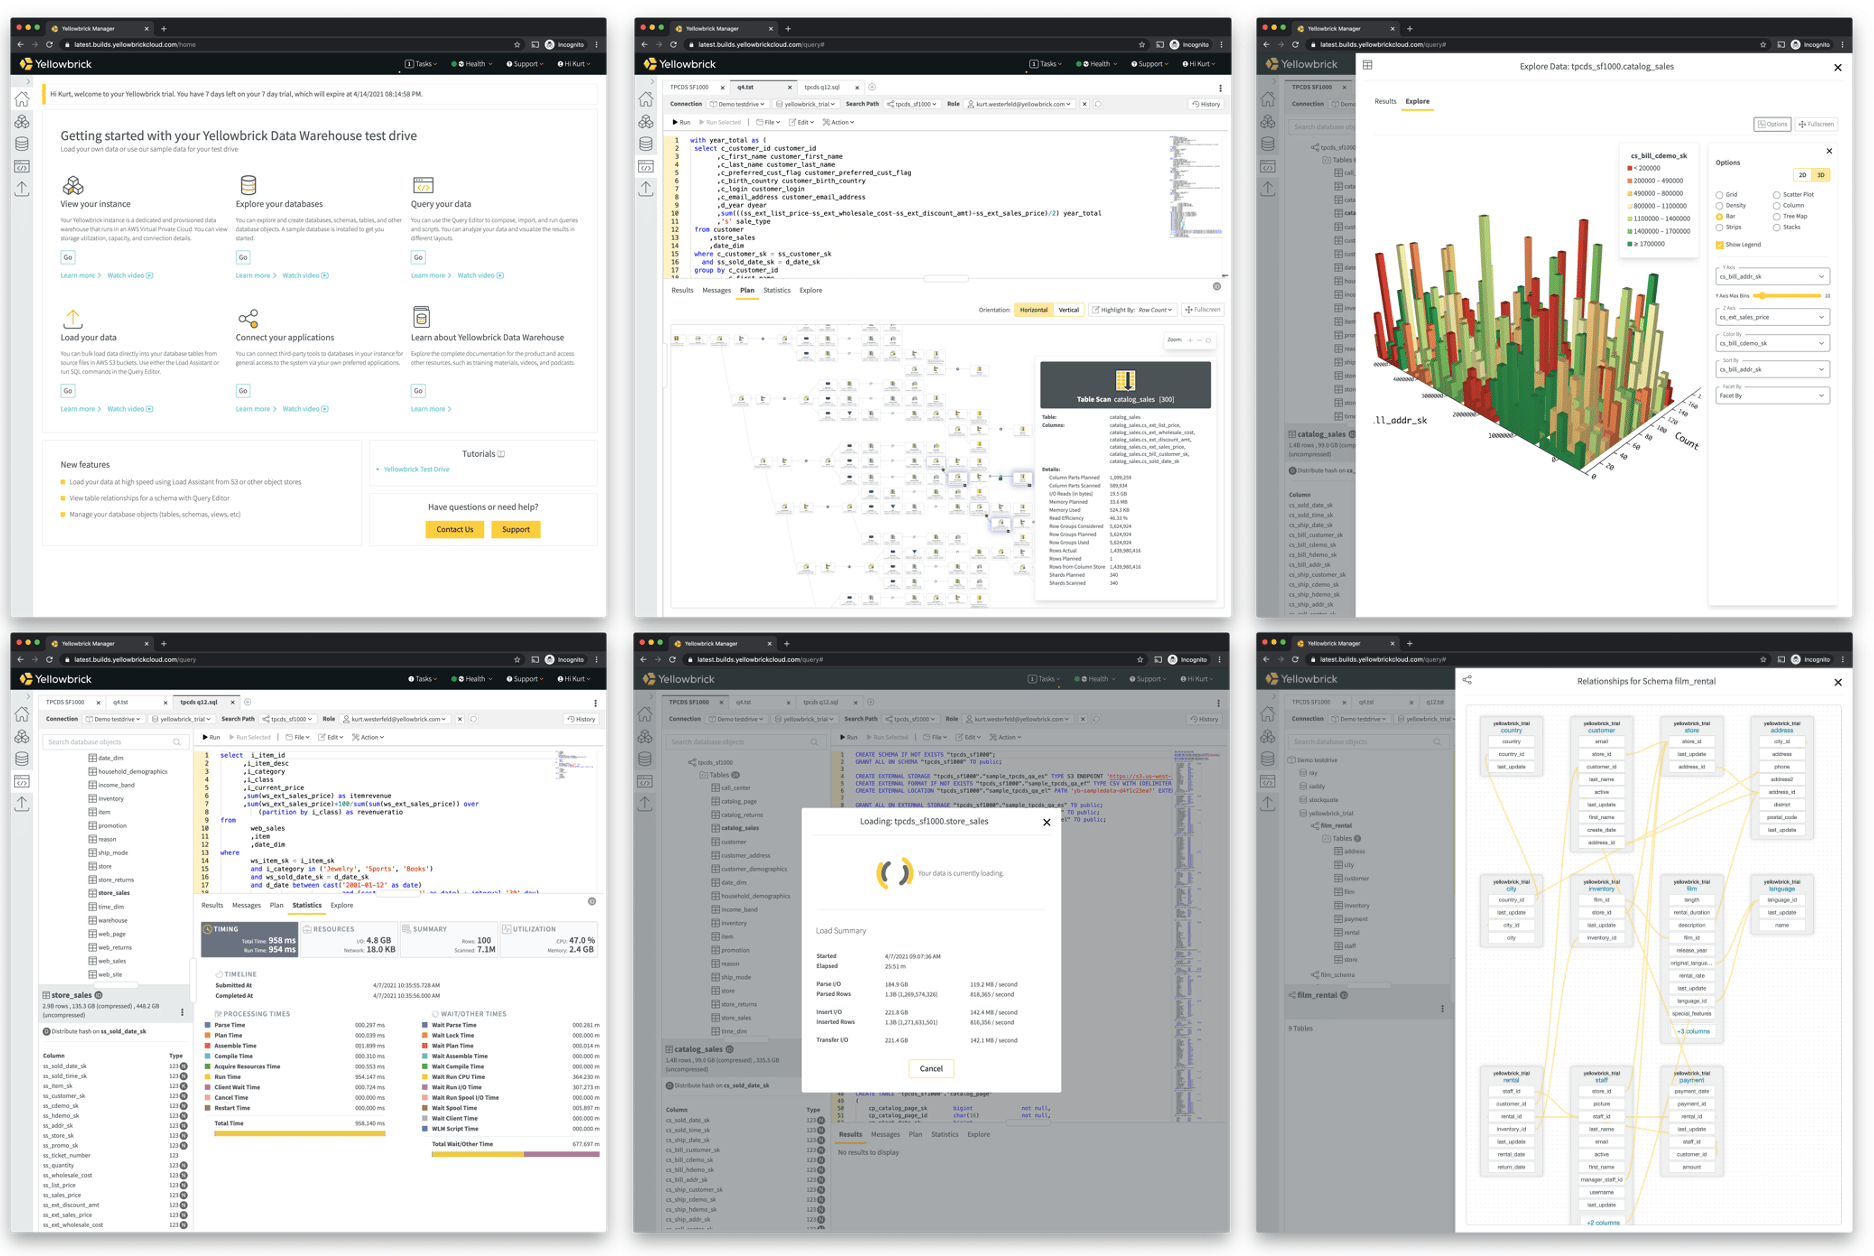1874x1256 pixels.
Task: Adjust the Y Axis Max Bins slider
Action: [1788, 296]
